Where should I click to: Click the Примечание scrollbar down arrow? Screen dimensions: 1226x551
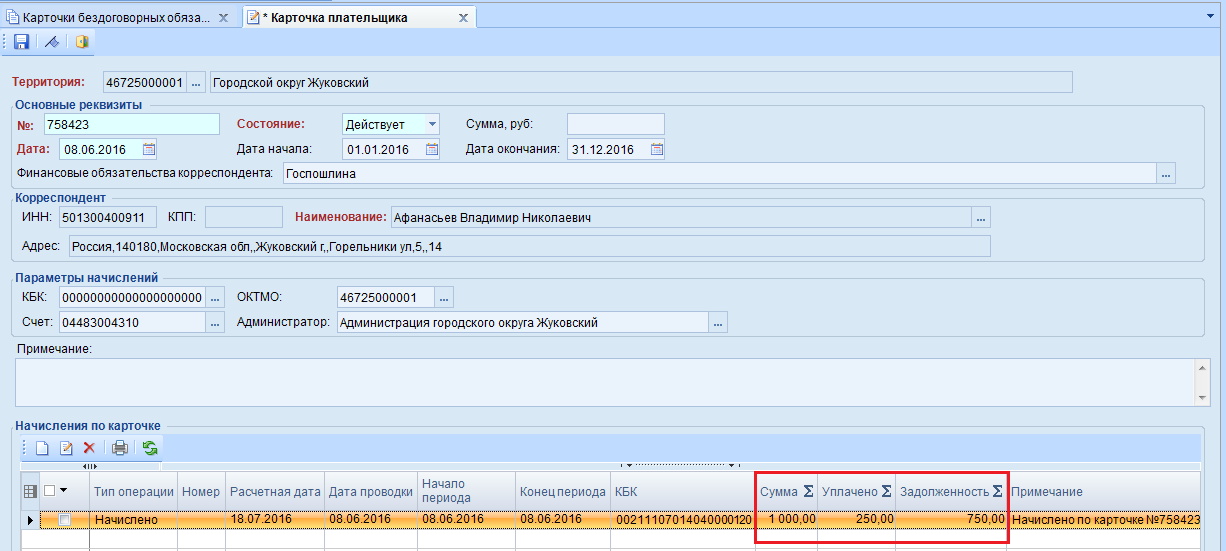tap(1203, 397)
